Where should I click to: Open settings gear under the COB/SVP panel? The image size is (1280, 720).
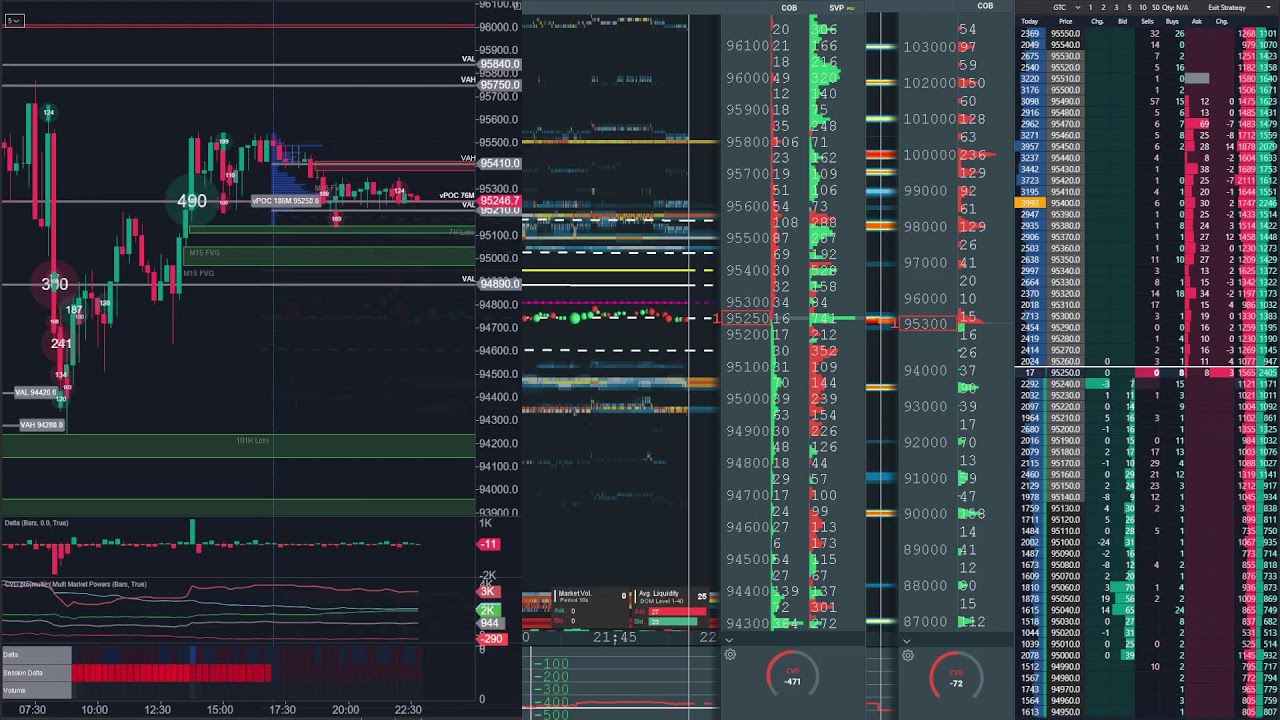point(730,655)
